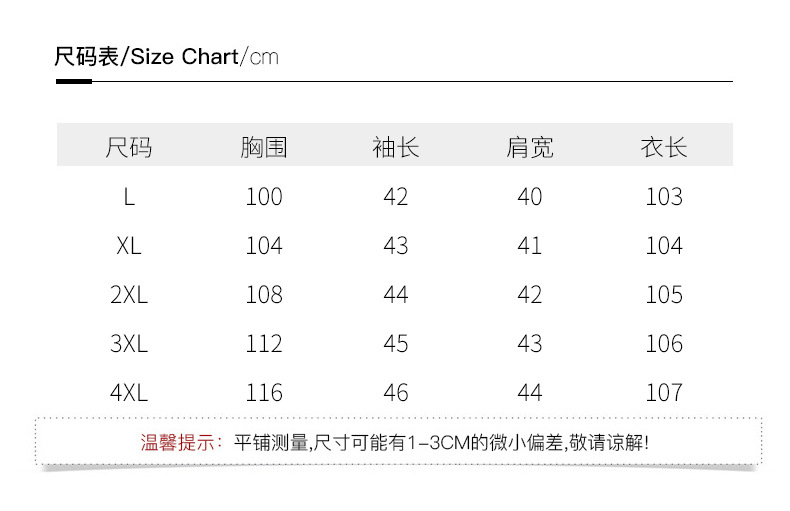Select garment length value 107

[x=664, y=393]
